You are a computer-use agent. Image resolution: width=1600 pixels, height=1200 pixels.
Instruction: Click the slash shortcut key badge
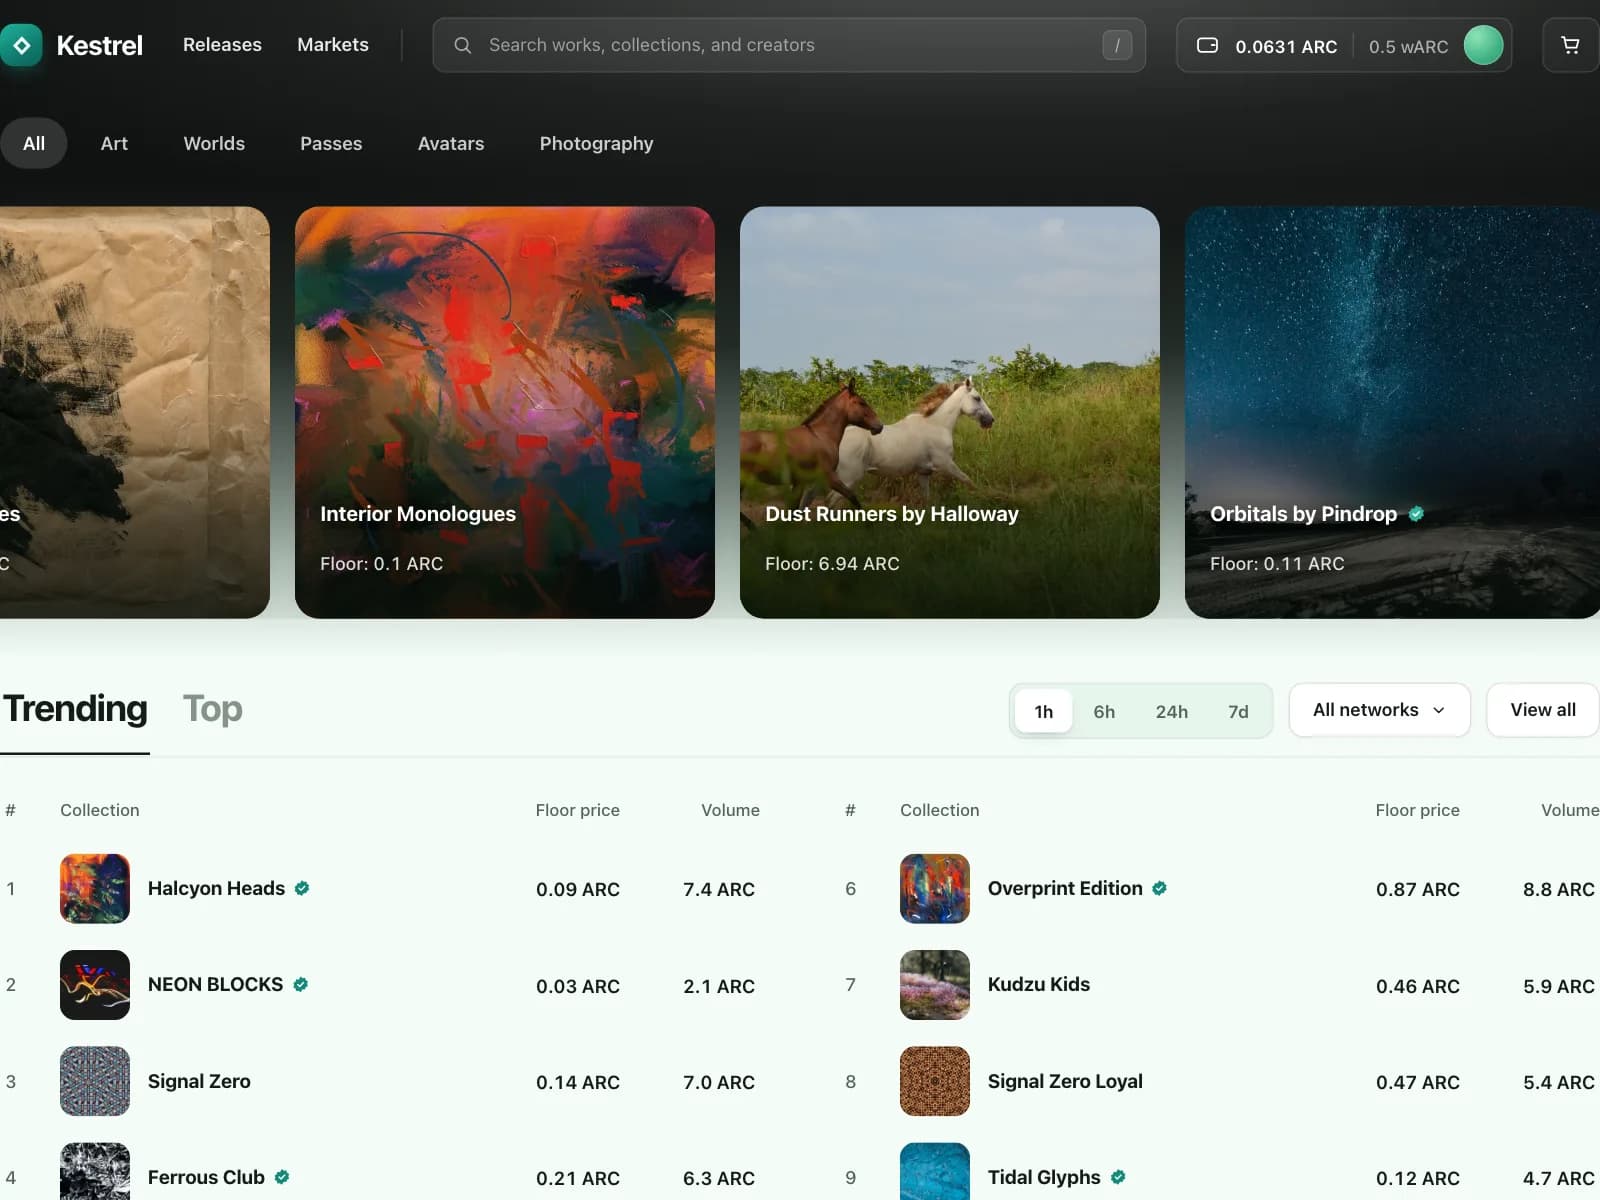1117,45
